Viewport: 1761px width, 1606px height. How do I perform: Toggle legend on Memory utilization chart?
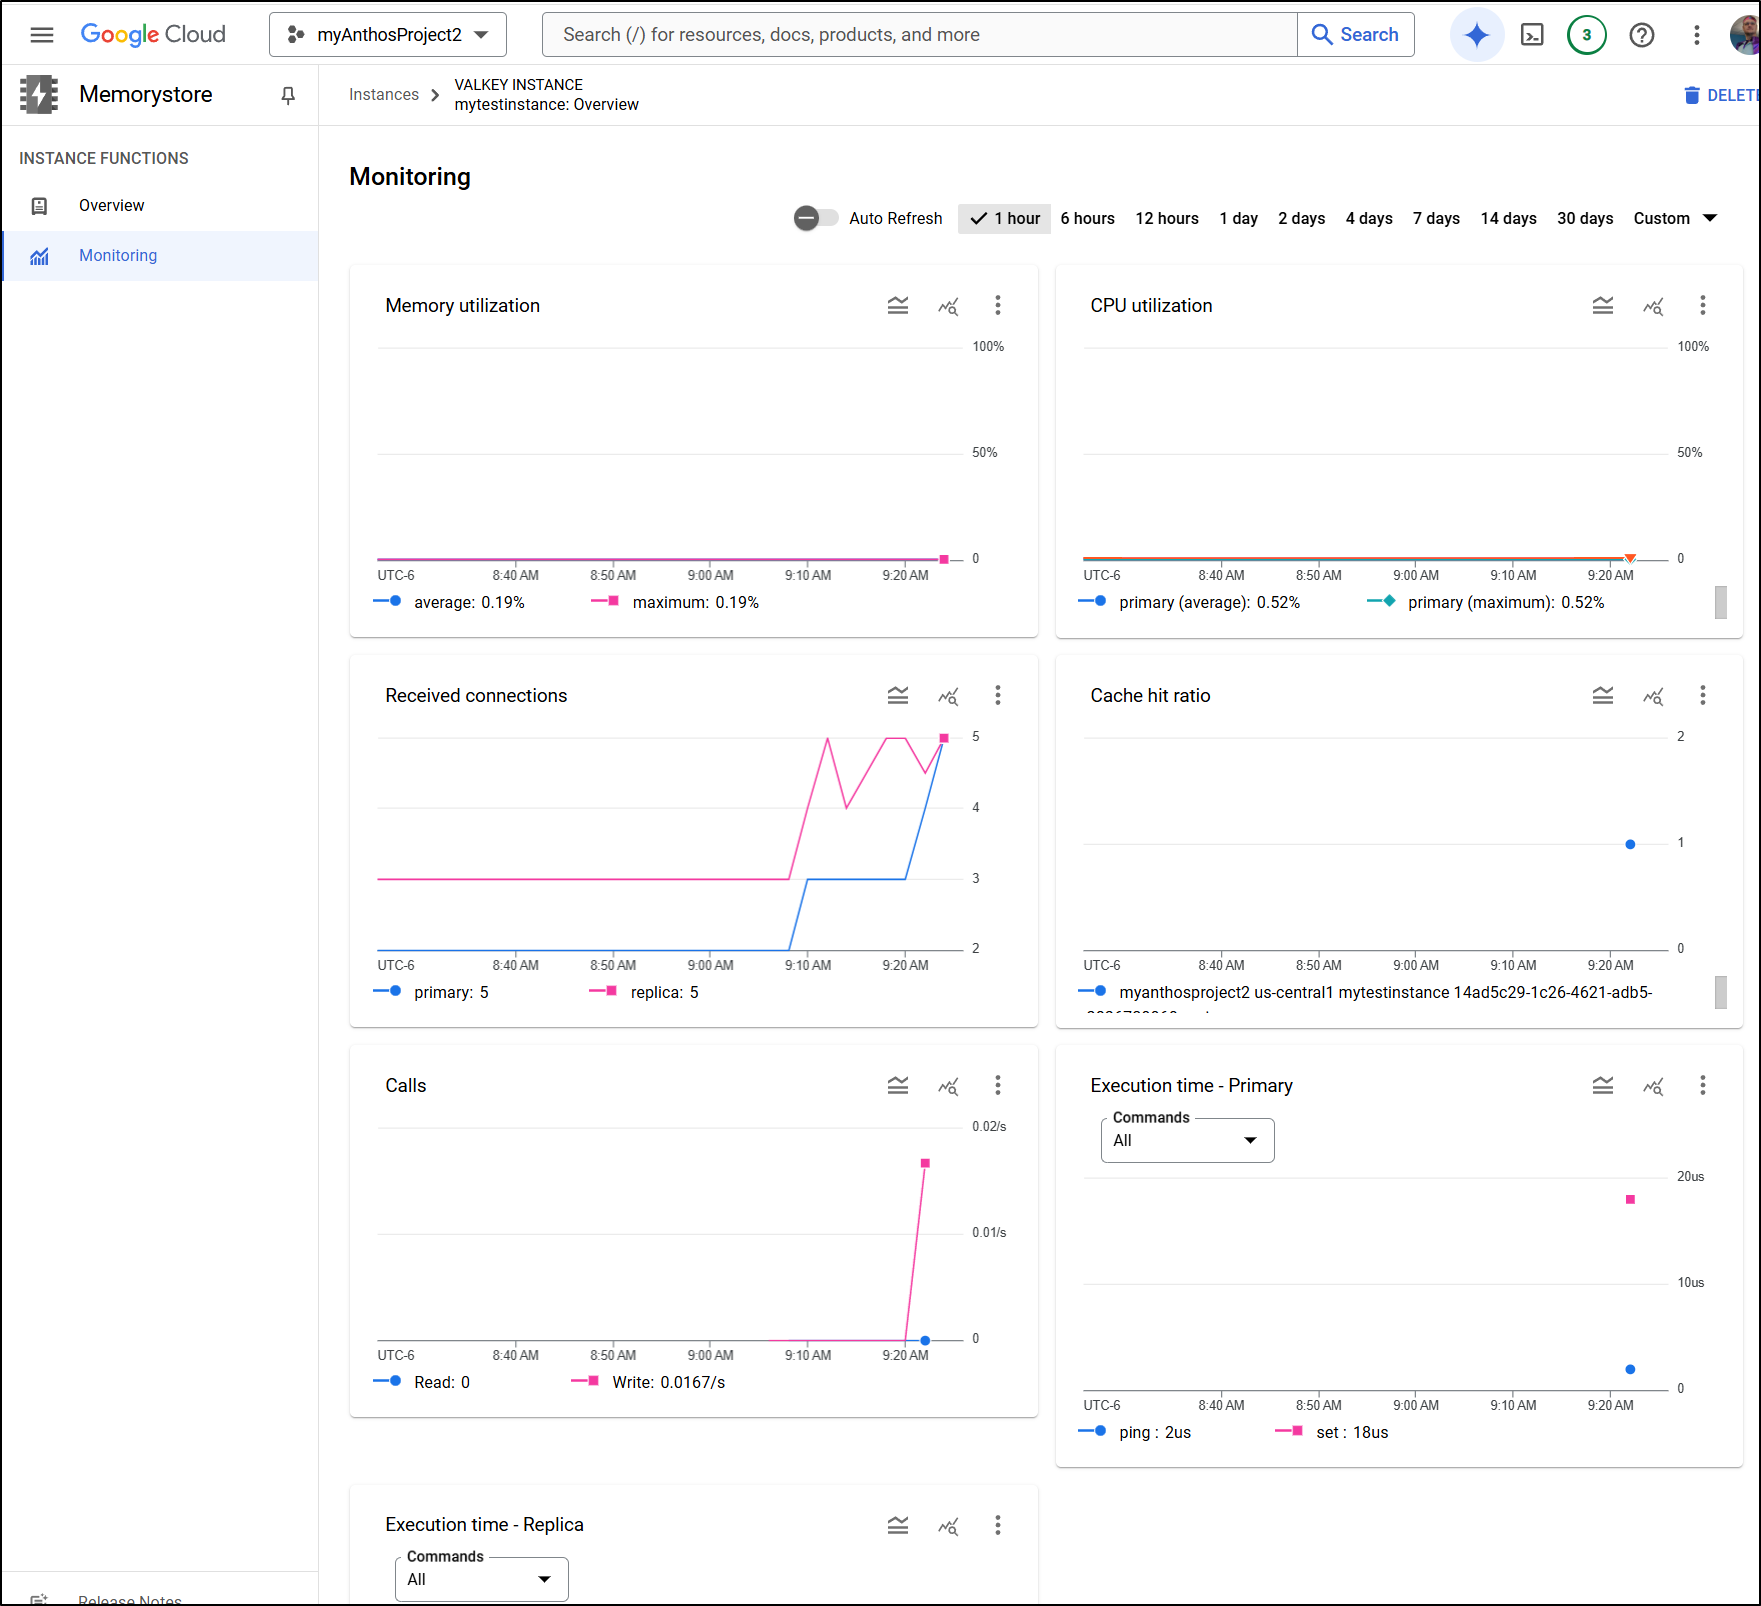pyautogui.click(x=898, y=306)
